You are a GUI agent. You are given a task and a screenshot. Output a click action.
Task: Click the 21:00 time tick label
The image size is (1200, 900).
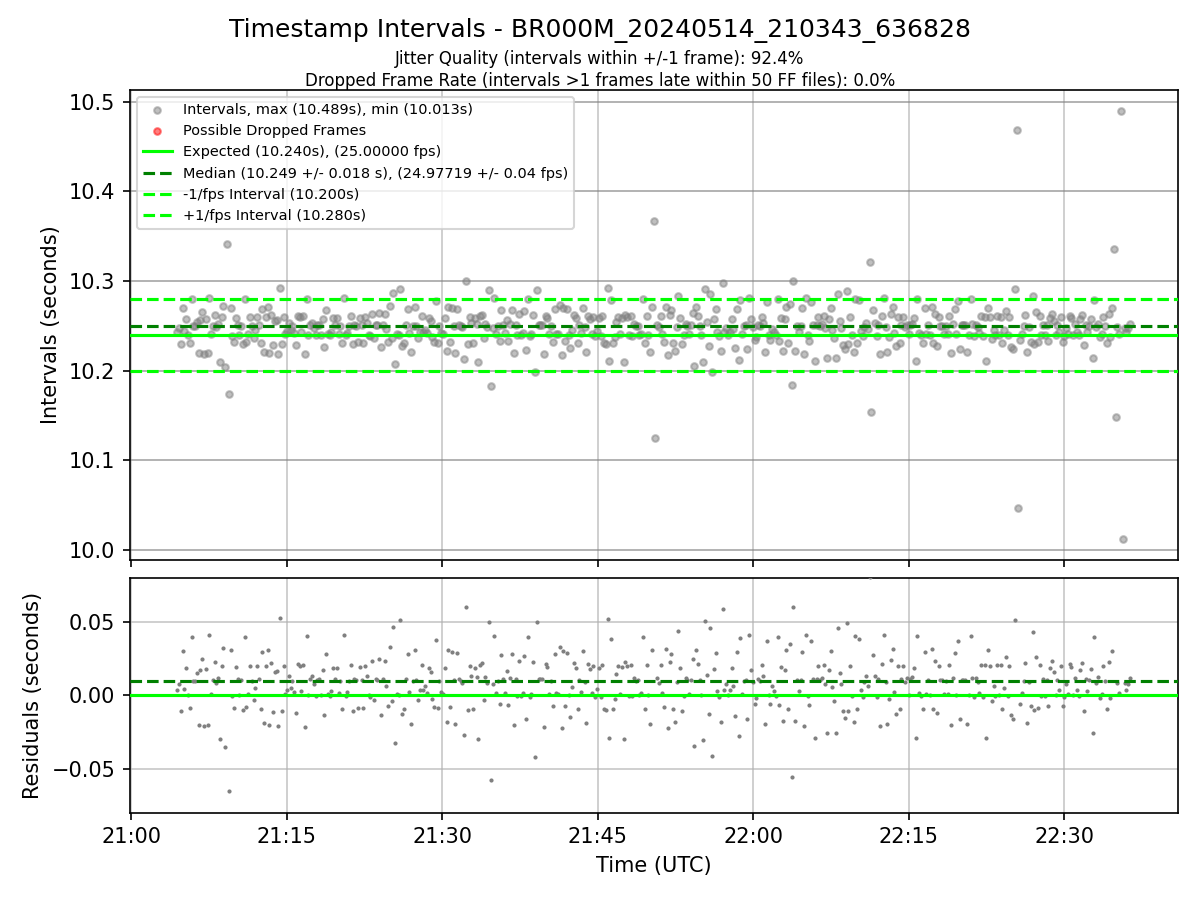pos(131,835)
